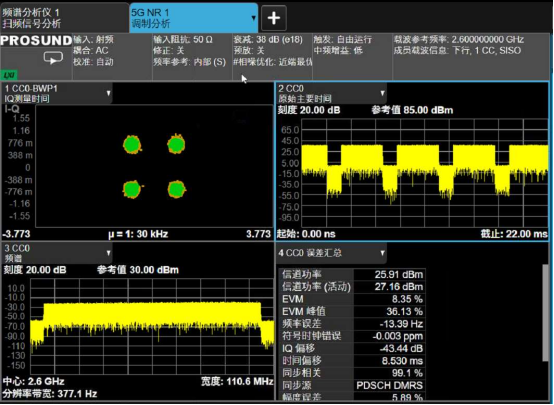The width and height of the screenshot is (554, 405).
Task: Open the 5G NR 1 tab dropdown arrow
Action: 253,18
